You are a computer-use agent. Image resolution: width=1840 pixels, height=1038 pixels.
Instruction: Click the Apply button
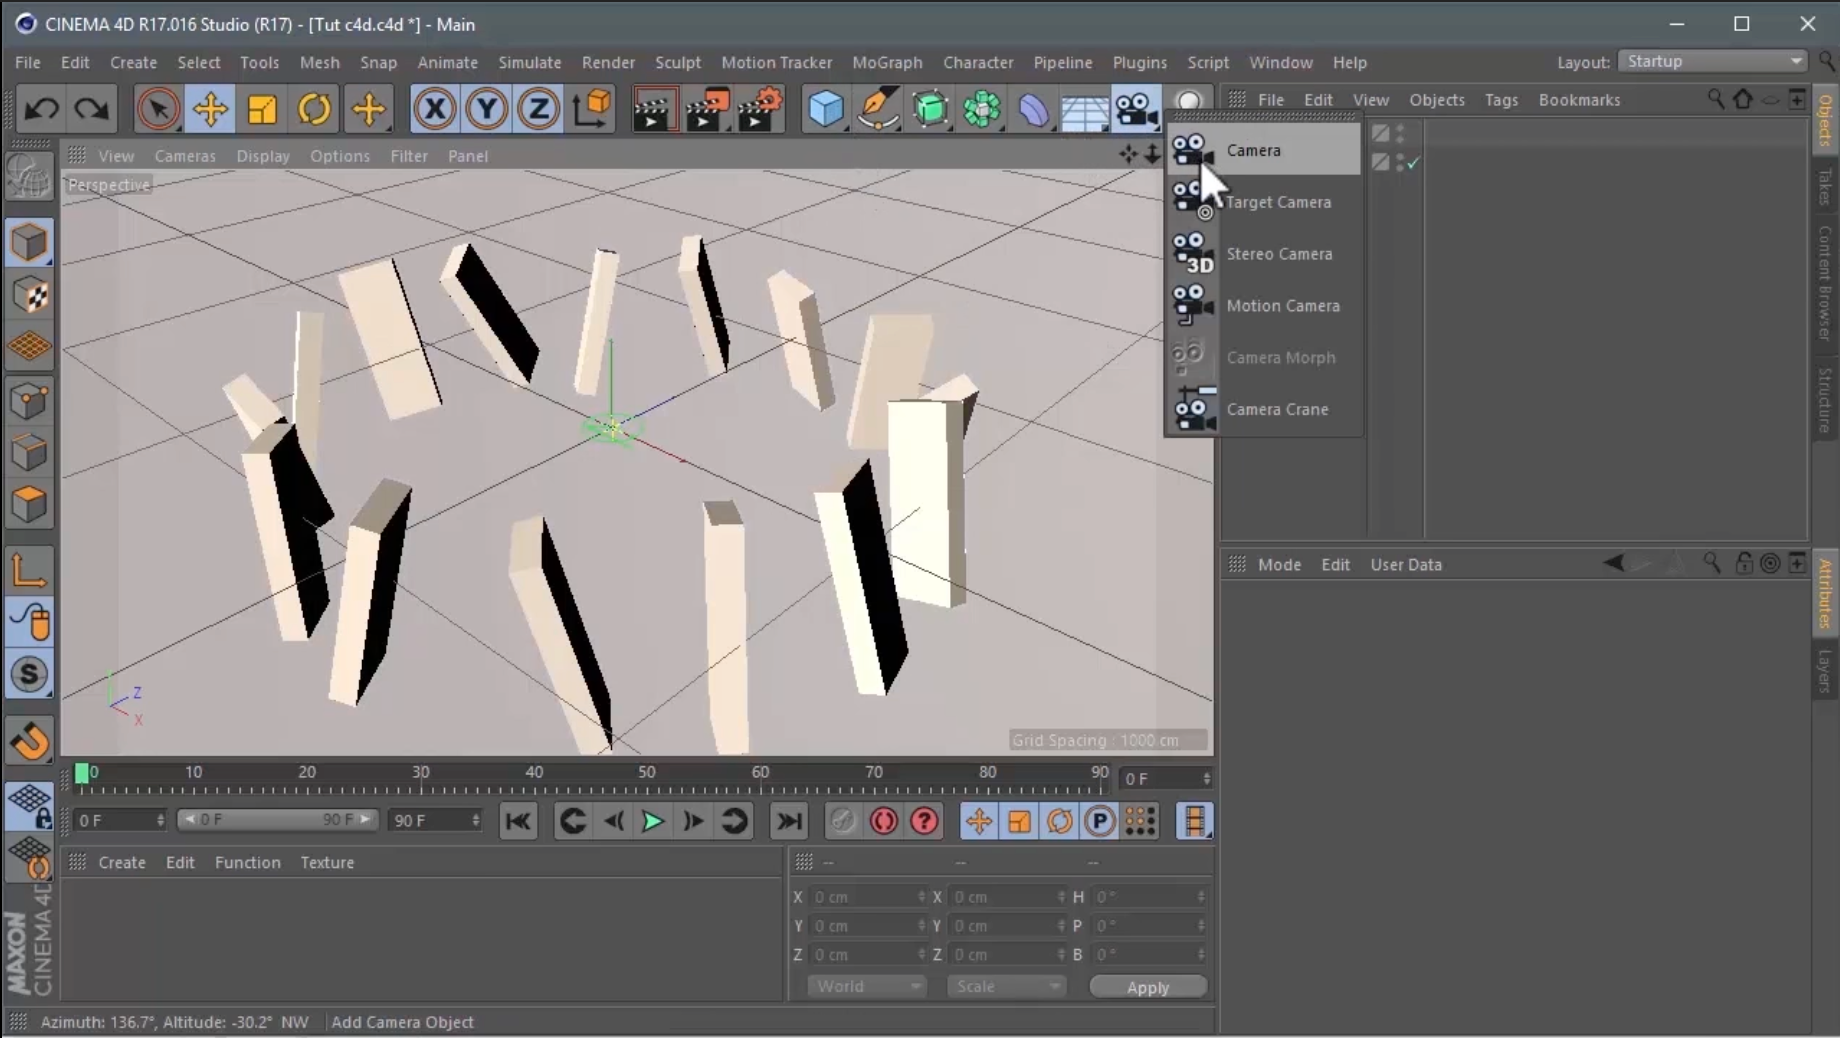pos(1148,987)
